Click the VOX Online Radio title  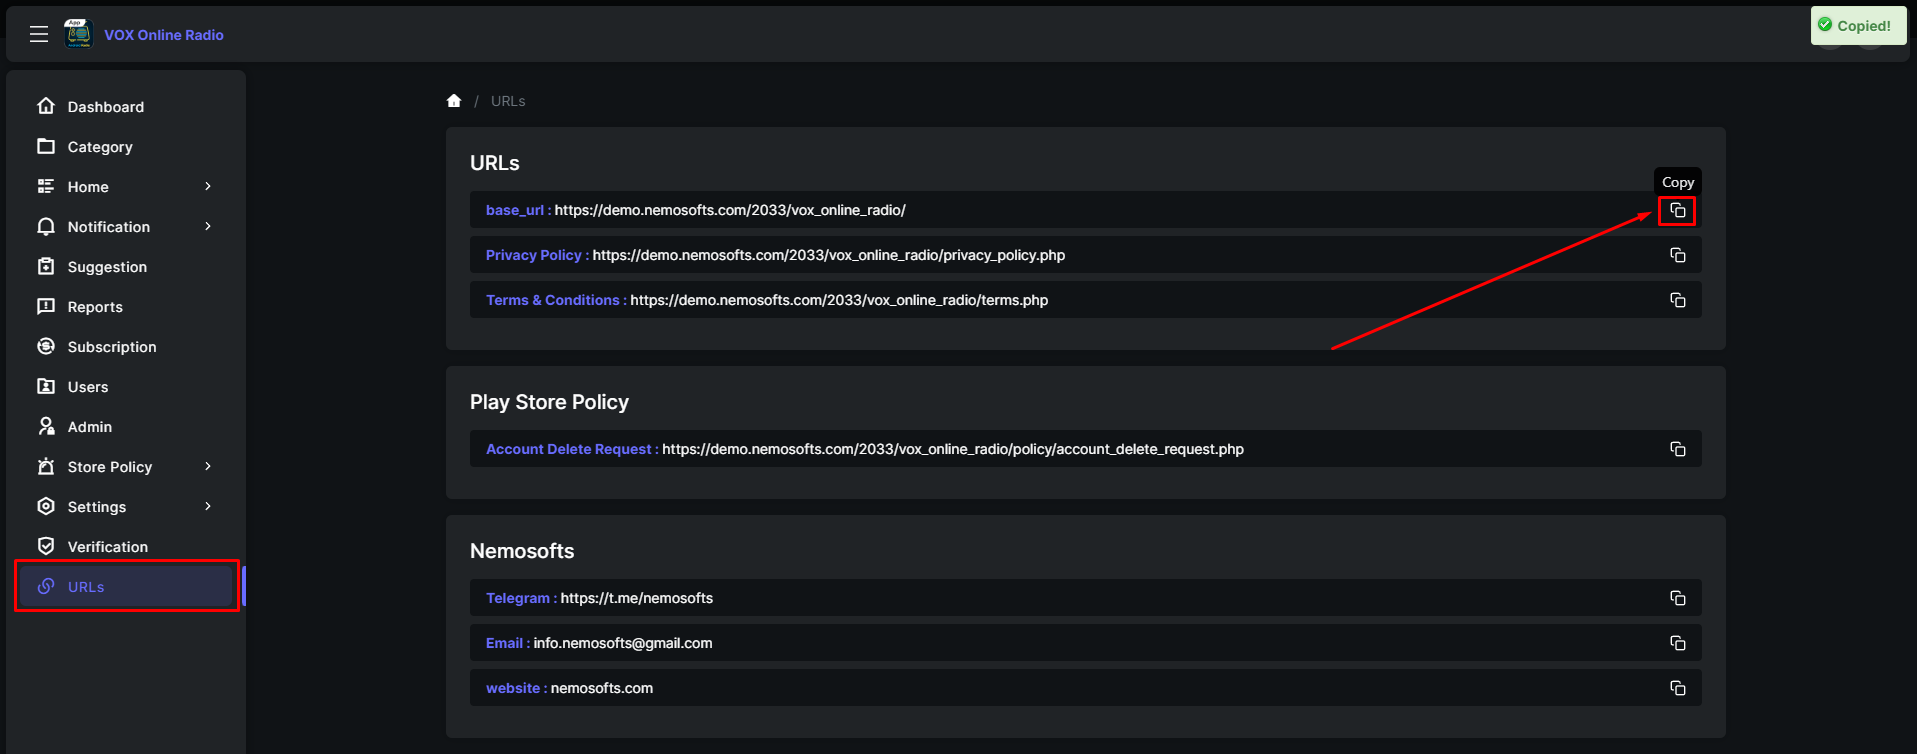tap(164, 35)
